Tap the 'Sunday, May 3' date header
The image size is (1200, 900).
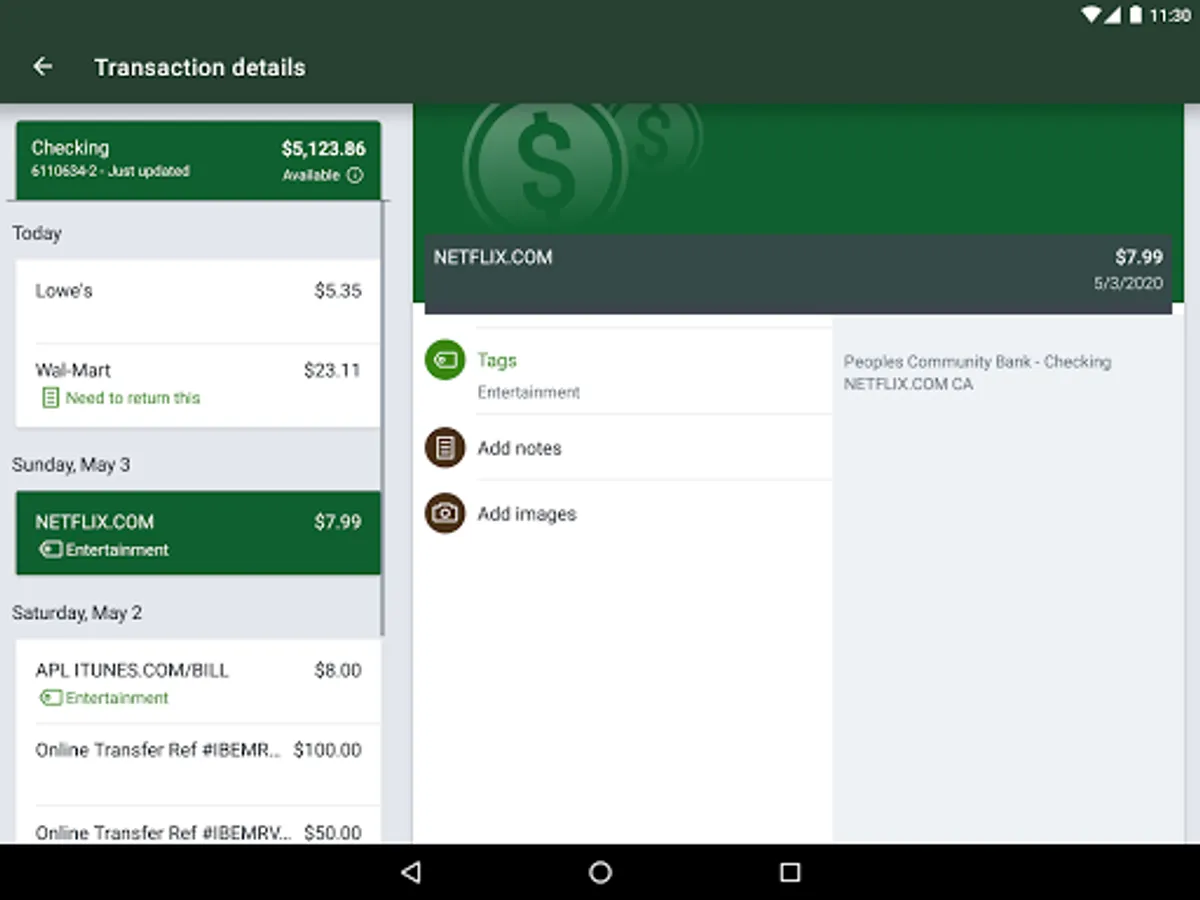pos(71,465)
